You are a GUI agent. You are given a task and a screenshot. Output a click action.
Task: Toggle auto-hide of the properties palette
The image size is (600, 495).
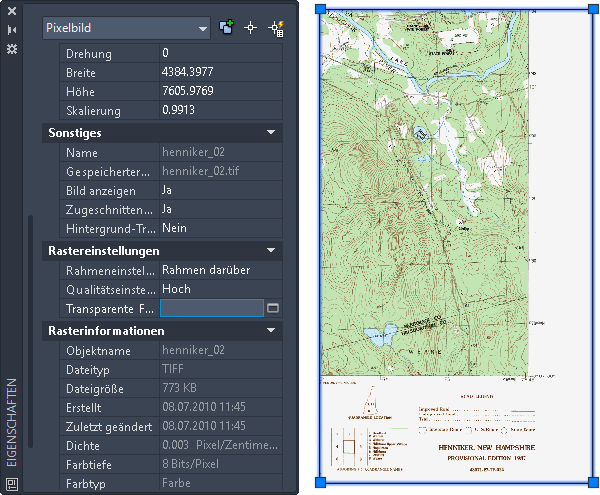click(x=12, y=30)
